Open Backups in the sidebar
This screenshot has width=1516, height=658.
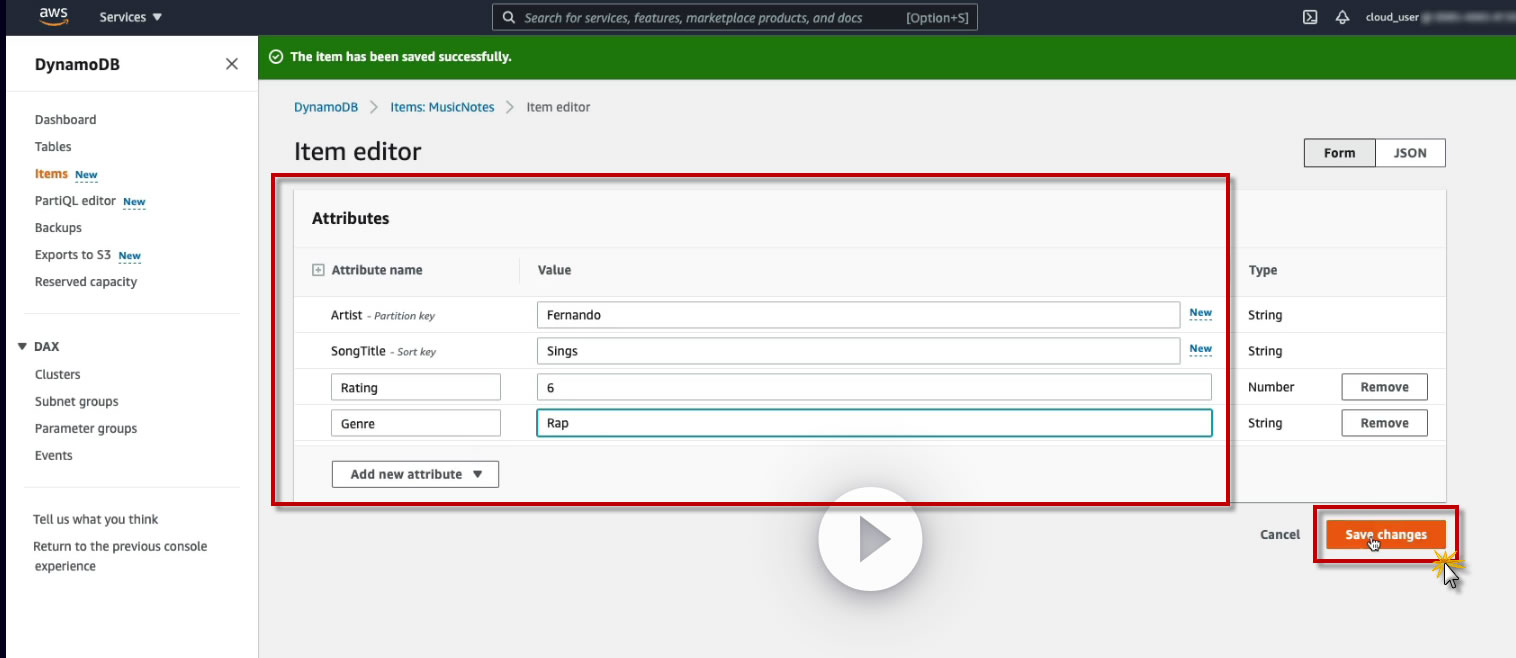point(58,227)
